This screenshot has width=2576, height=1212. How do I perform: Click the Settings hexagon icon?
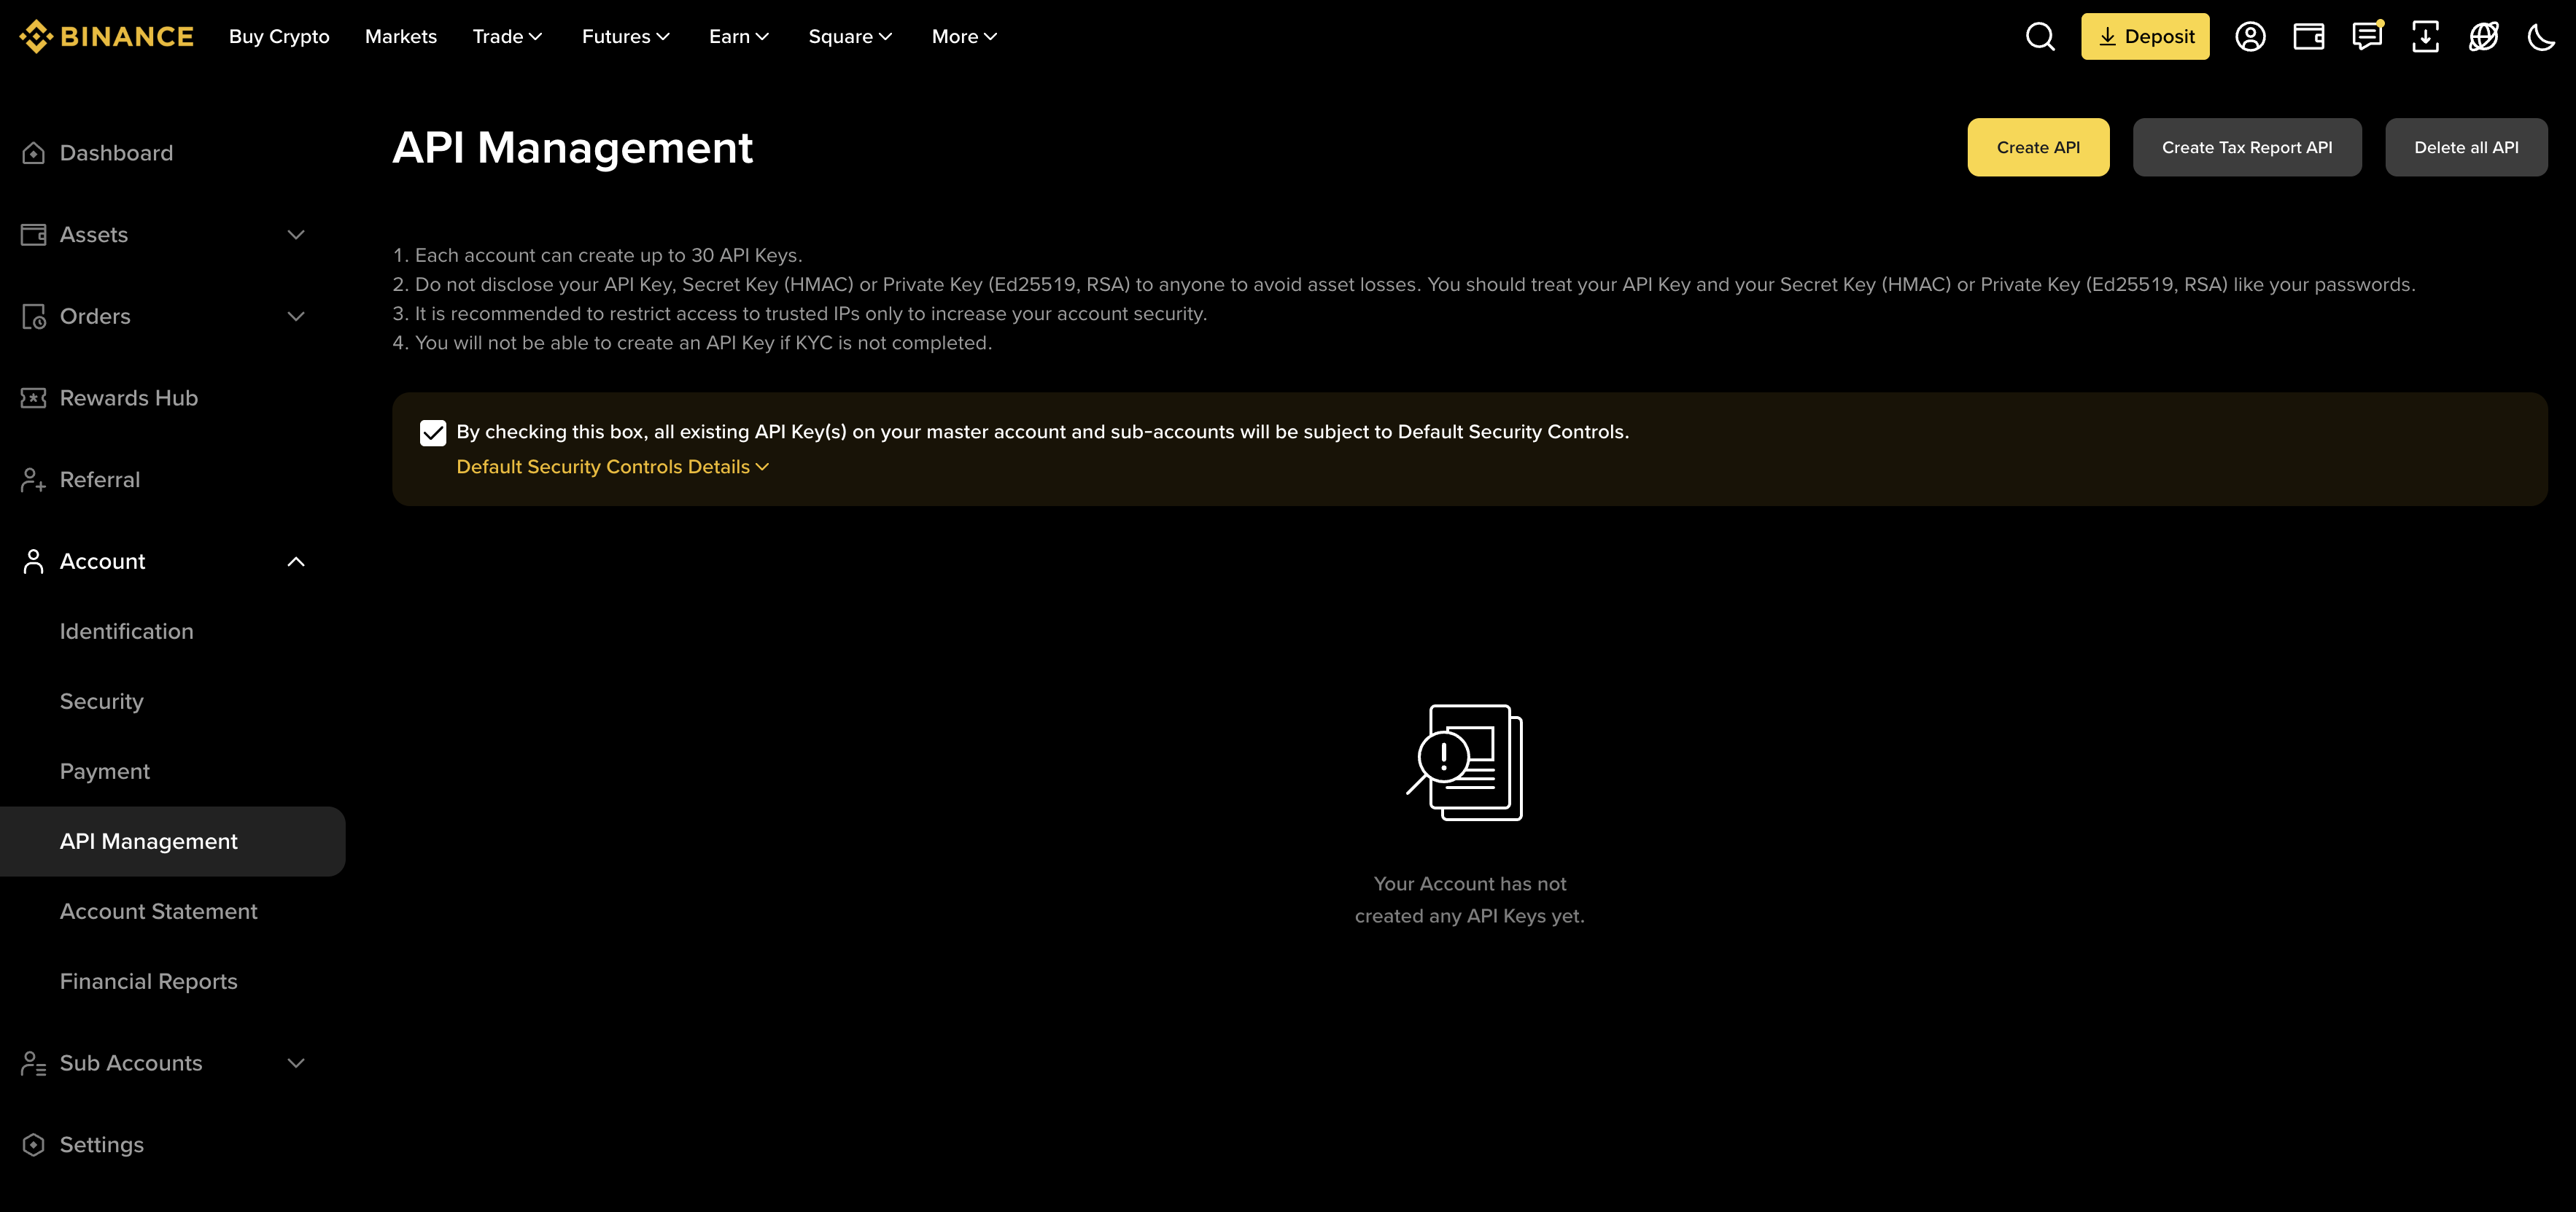pos(33,1145)
